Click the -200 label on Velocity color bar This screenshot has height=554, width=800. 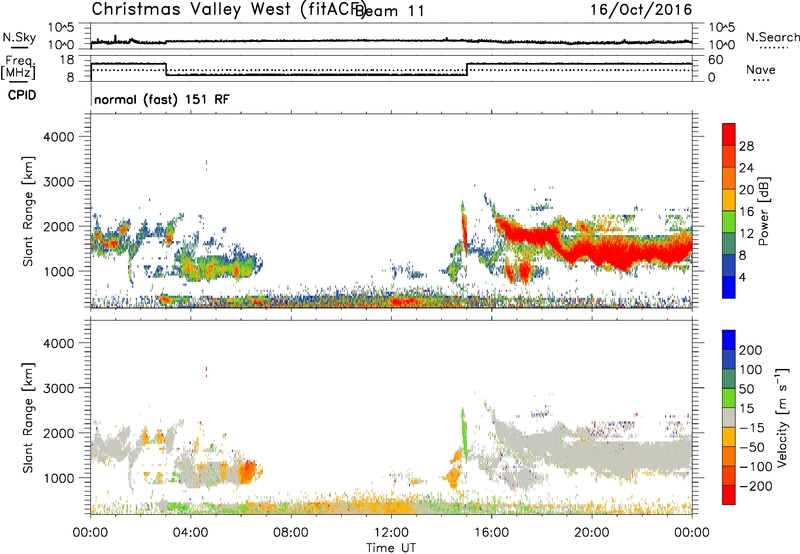(x=756, y=486)
